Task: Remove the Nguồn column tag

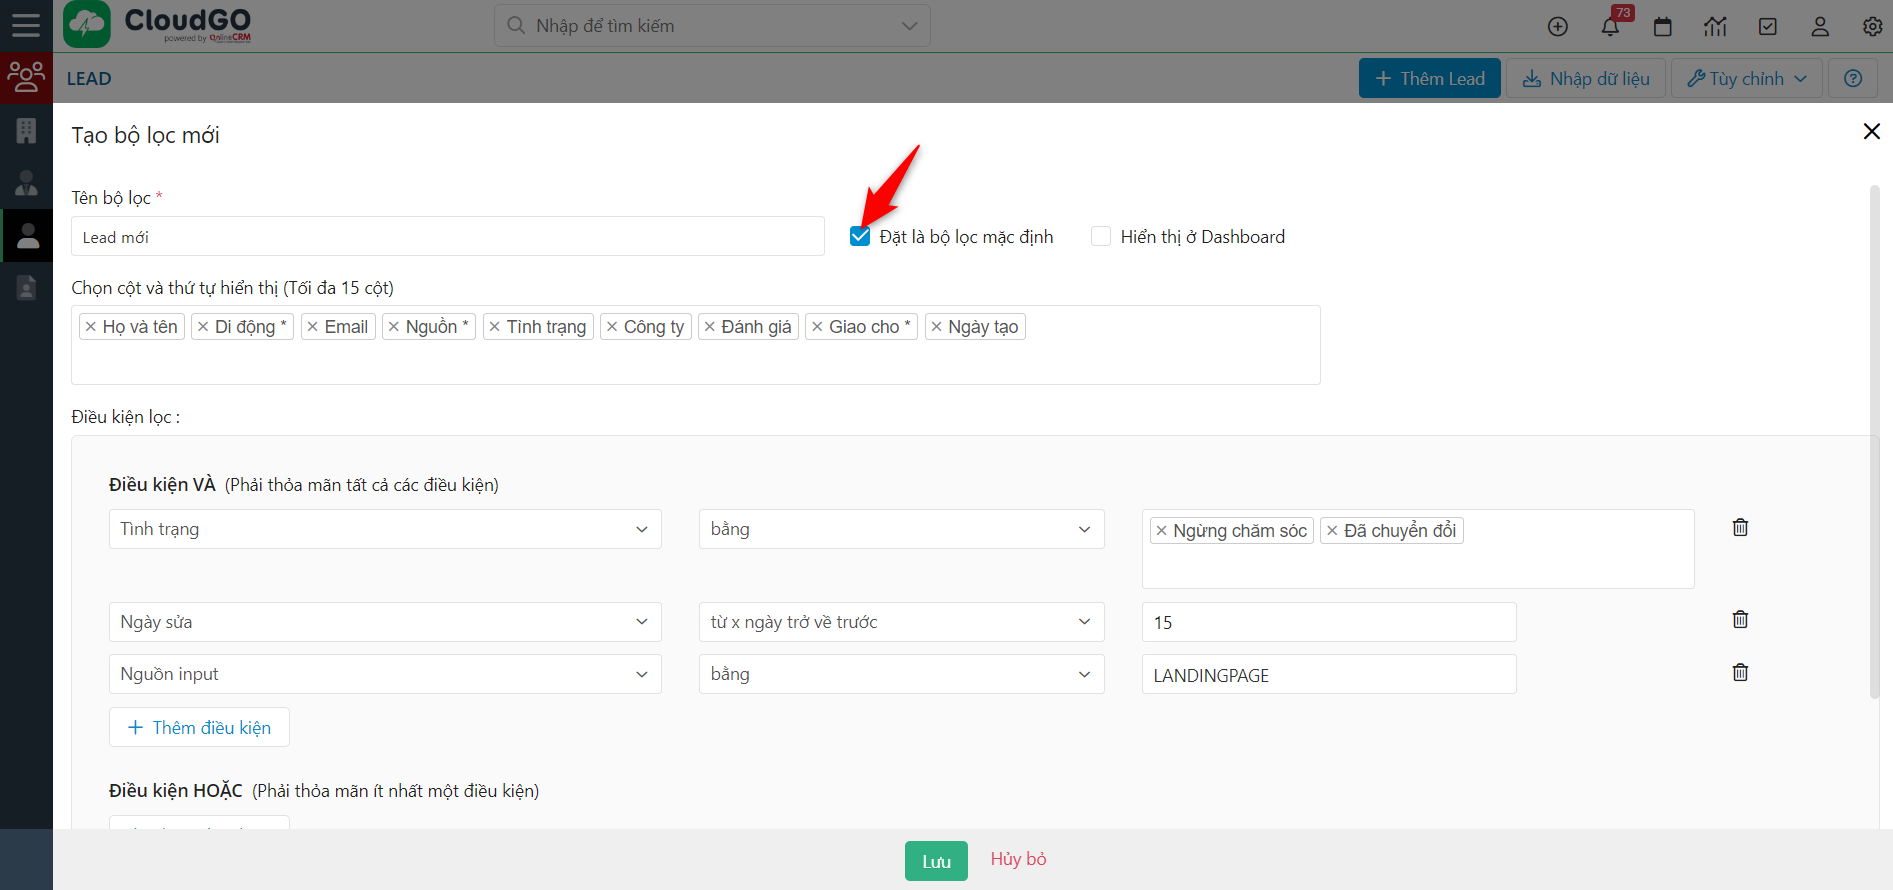Action: coord(394,327)
